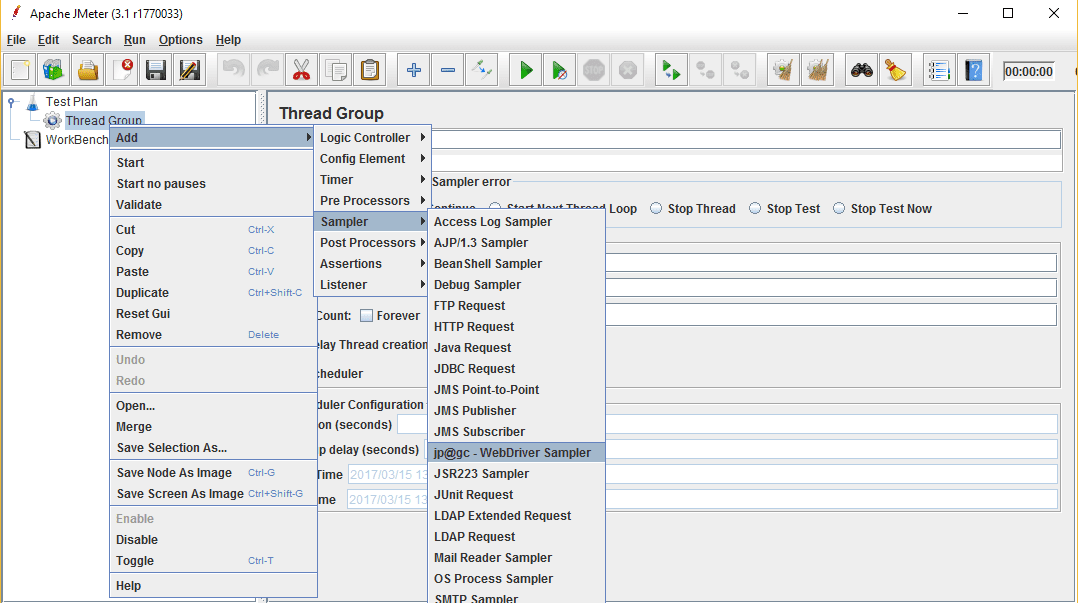The width and height of the screenshot is (1078, 603).
Task: Click the 00:00:00 test duration display
Action: [x=1031, y=70]
